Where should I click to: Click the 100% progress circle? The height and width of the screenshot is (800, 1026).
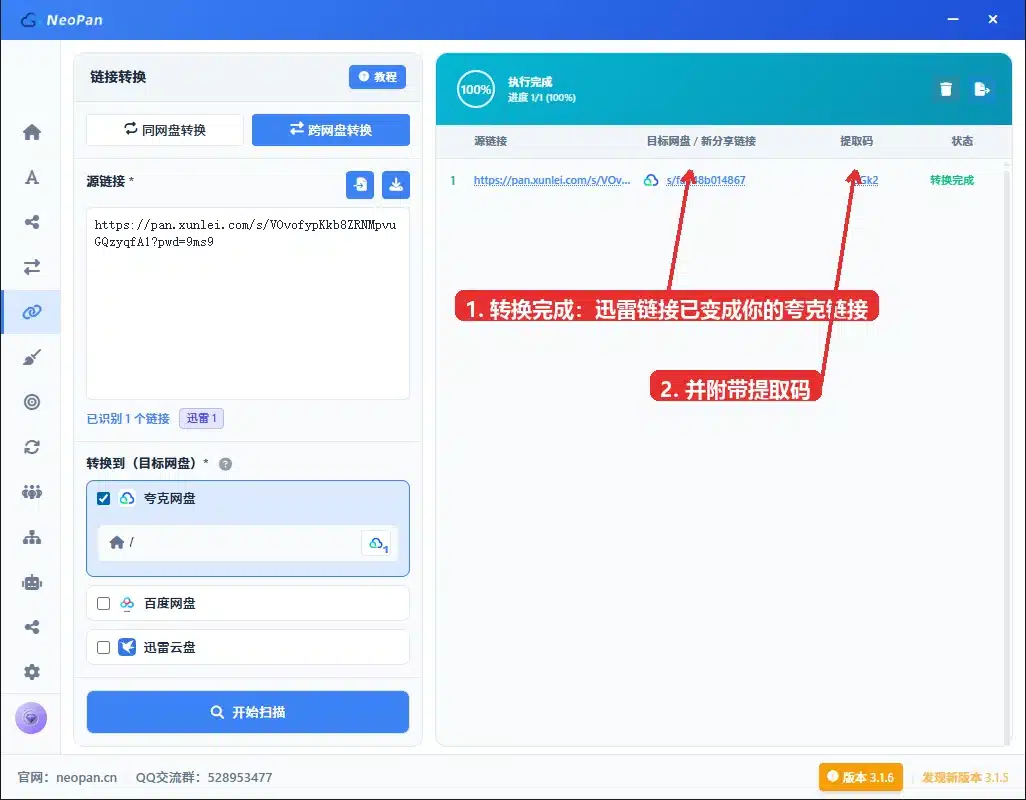point(476,89)
